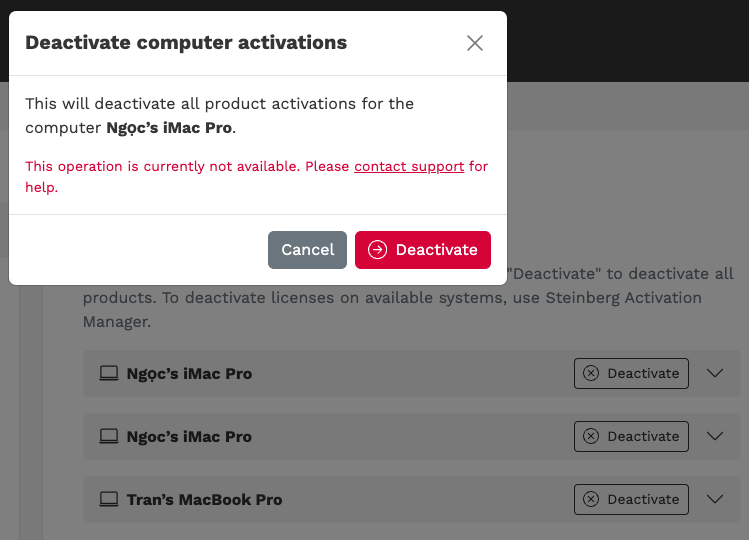Click the laptop icon beside unaccented Ngoc's iMac Pro
The width and height of the screenshot is (749, 540).
[108, 437]
